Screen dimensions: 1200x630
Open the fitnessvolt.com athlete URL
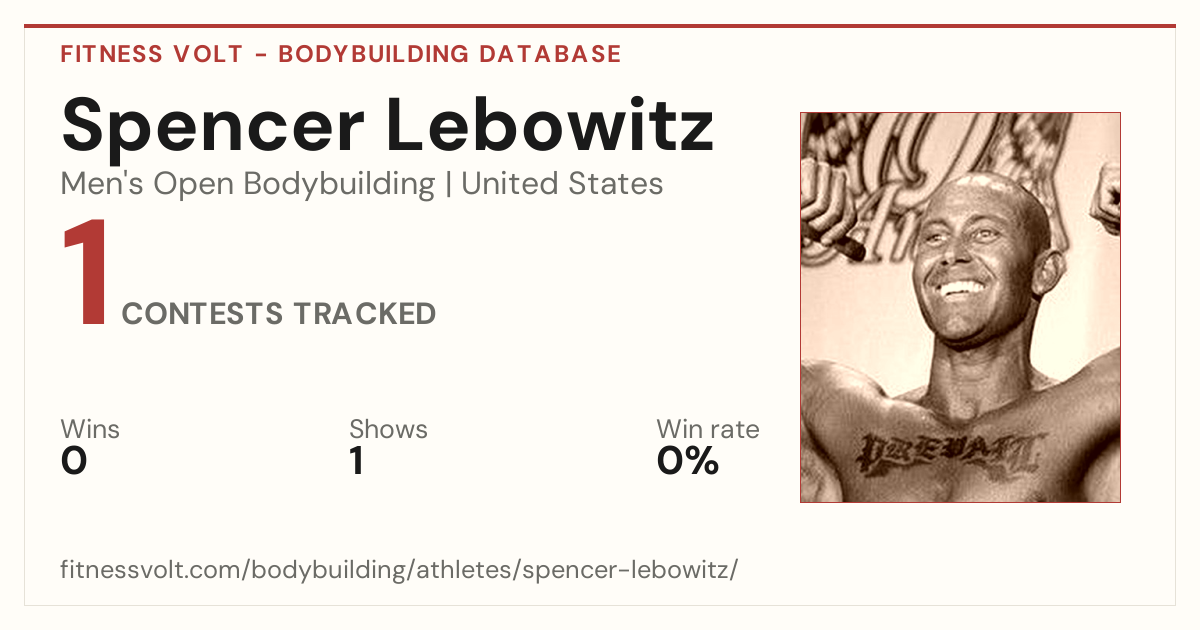pyautogui.click(x=399, y=570)
